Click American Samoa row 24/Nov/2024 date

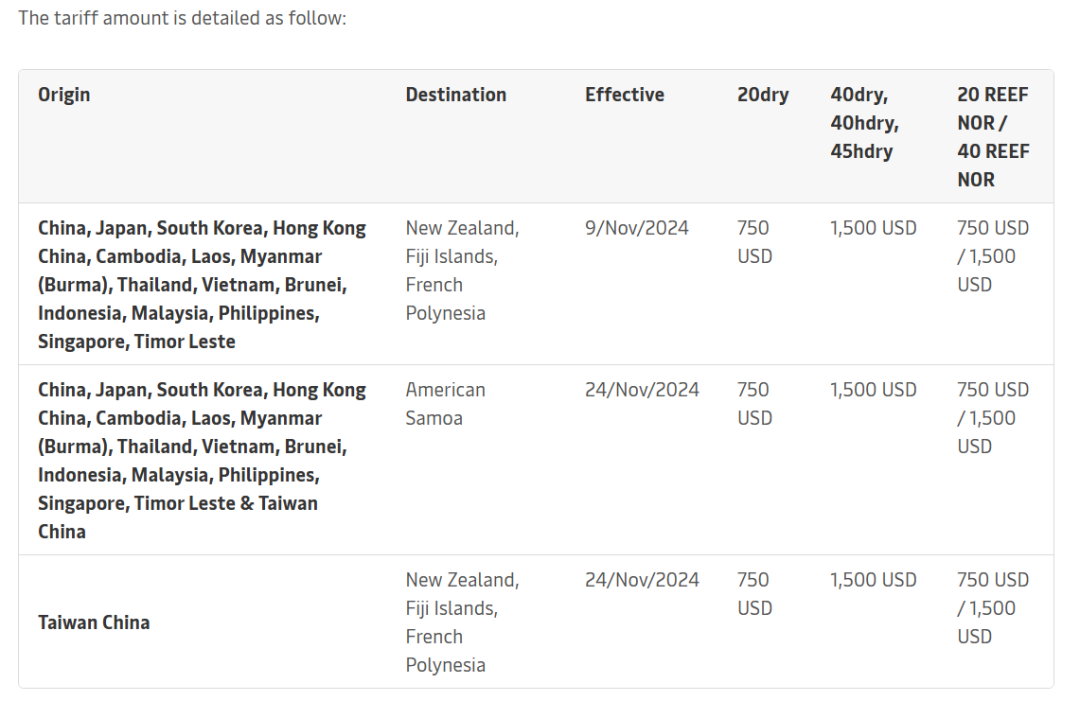(x=642, y=390)
